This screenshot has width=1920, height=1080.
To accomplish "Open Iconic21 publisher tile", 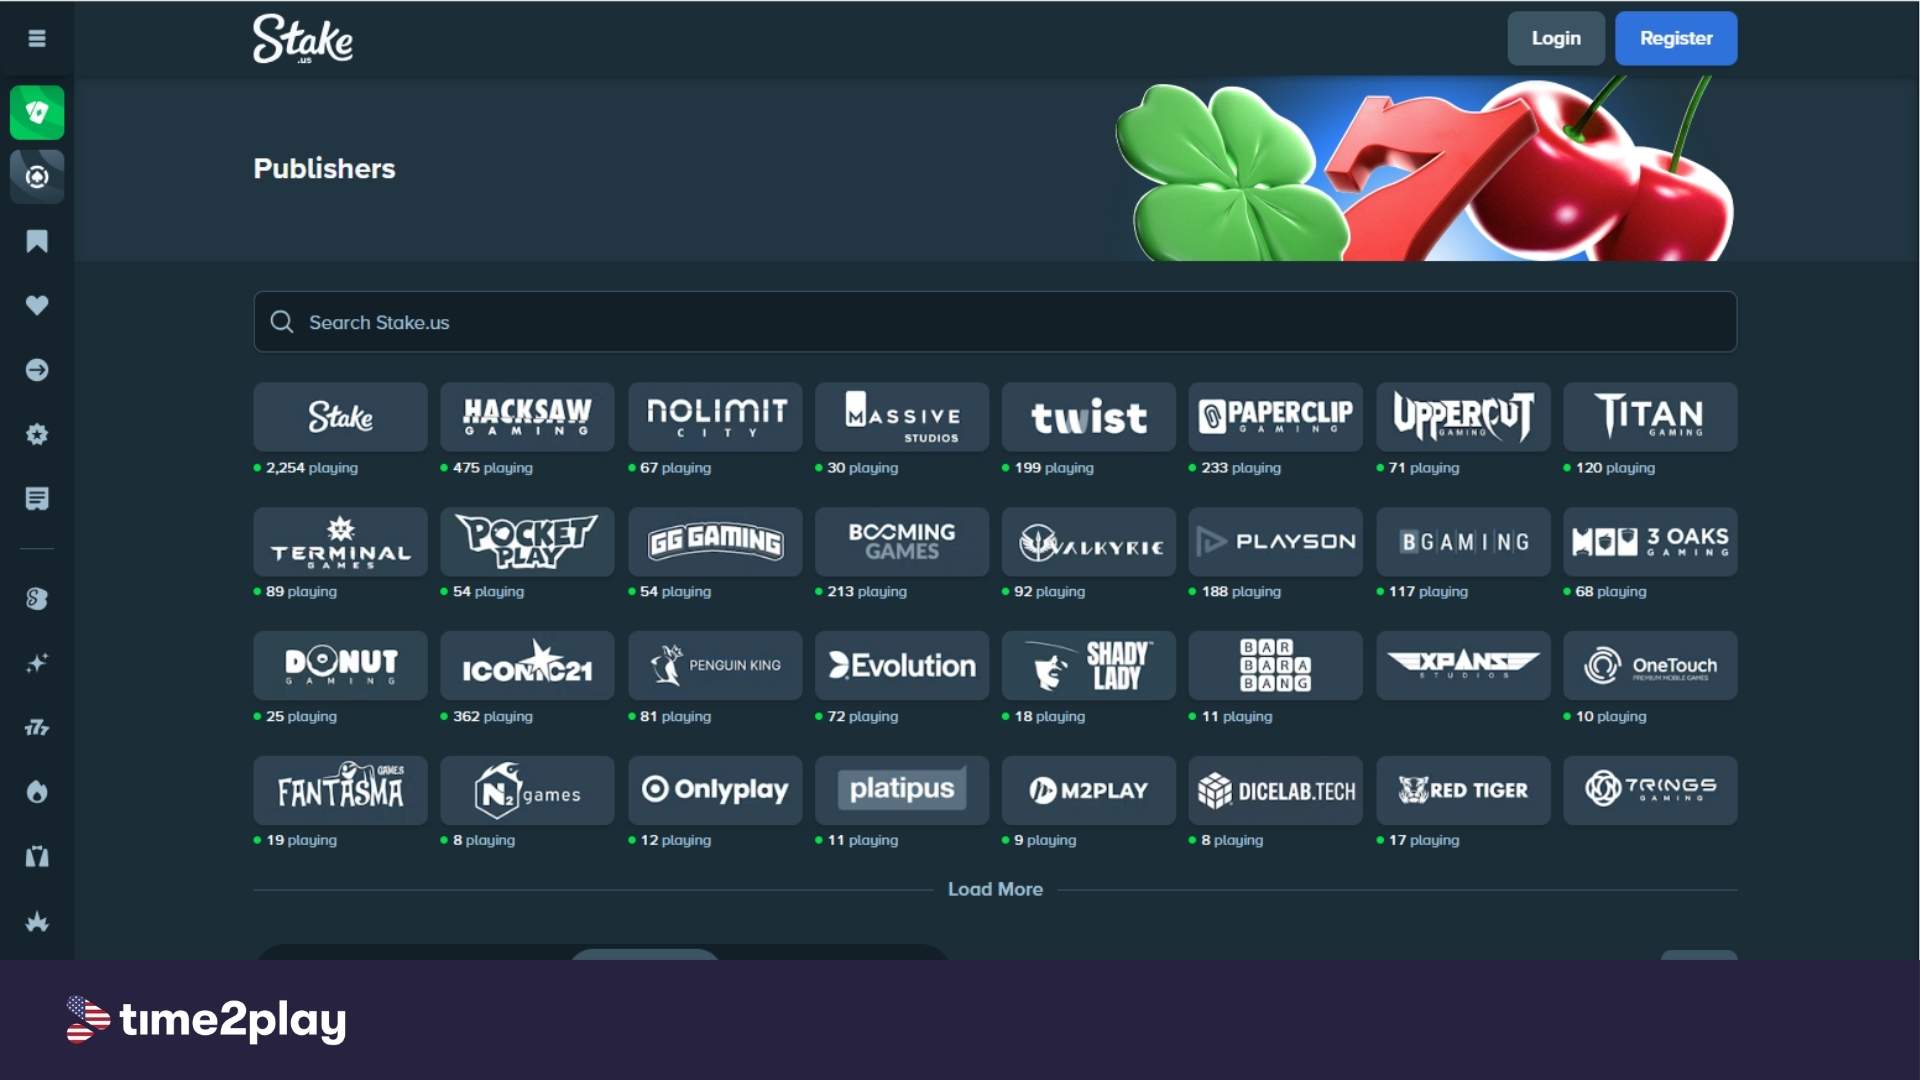I will [x=527, y=665].
